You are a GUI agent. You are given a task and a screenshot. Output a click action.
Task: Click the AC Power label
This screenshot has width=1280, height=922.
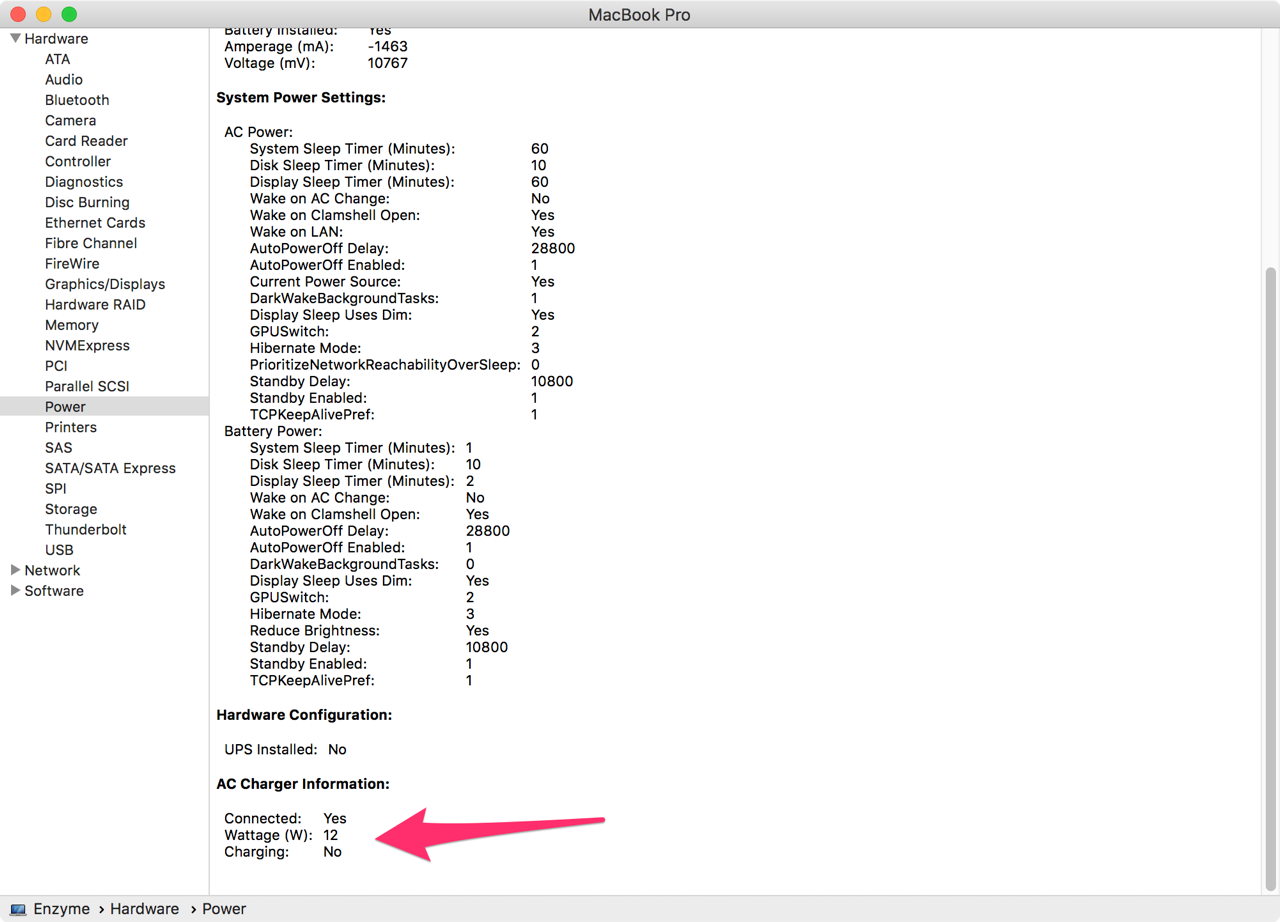[x=258, y=132]
